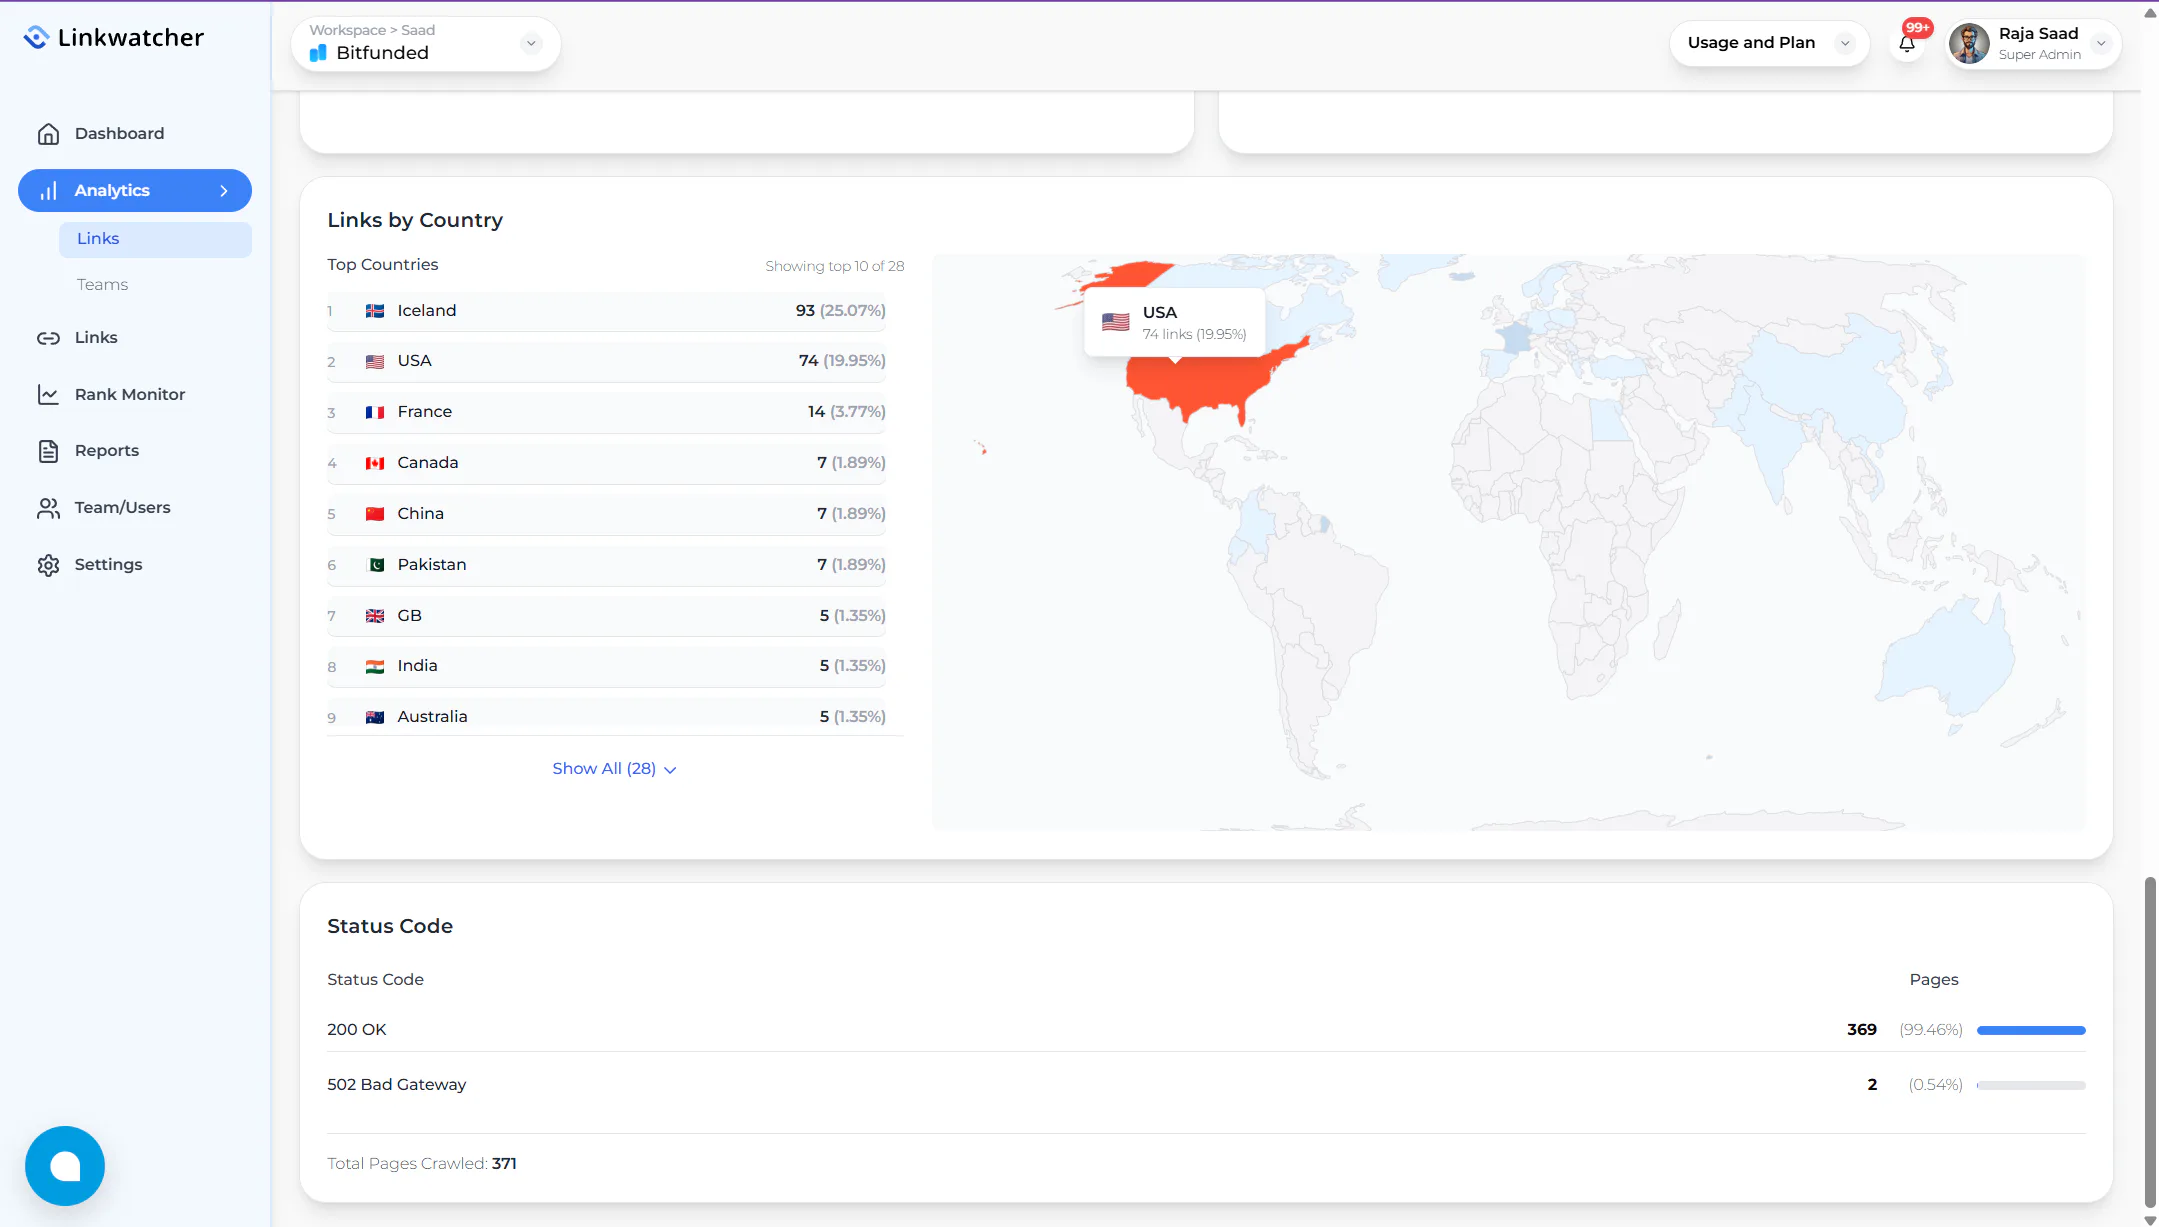Click the page vertical scrollbar thumb
This screenshot has height=1227, width=2159.
click(2150, 1042)
